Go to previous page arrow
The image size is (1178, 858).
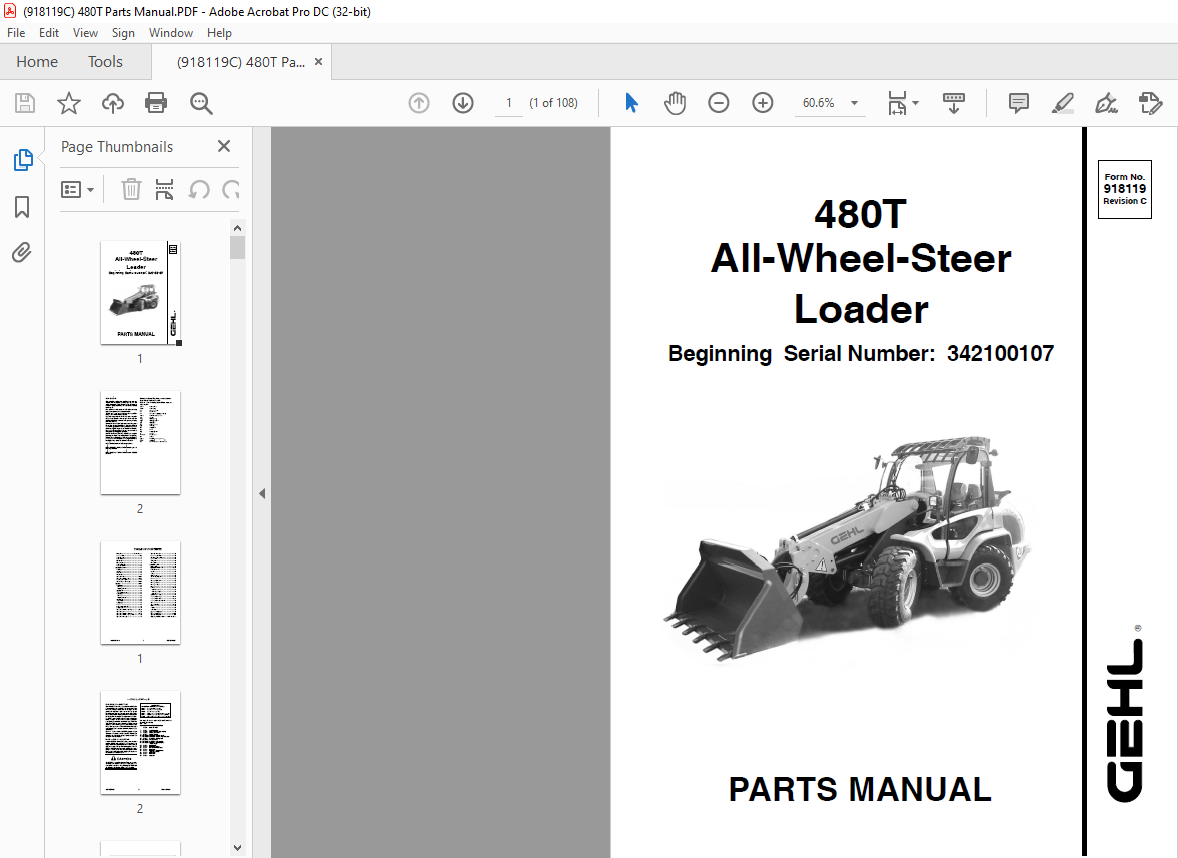click(418, 103)
